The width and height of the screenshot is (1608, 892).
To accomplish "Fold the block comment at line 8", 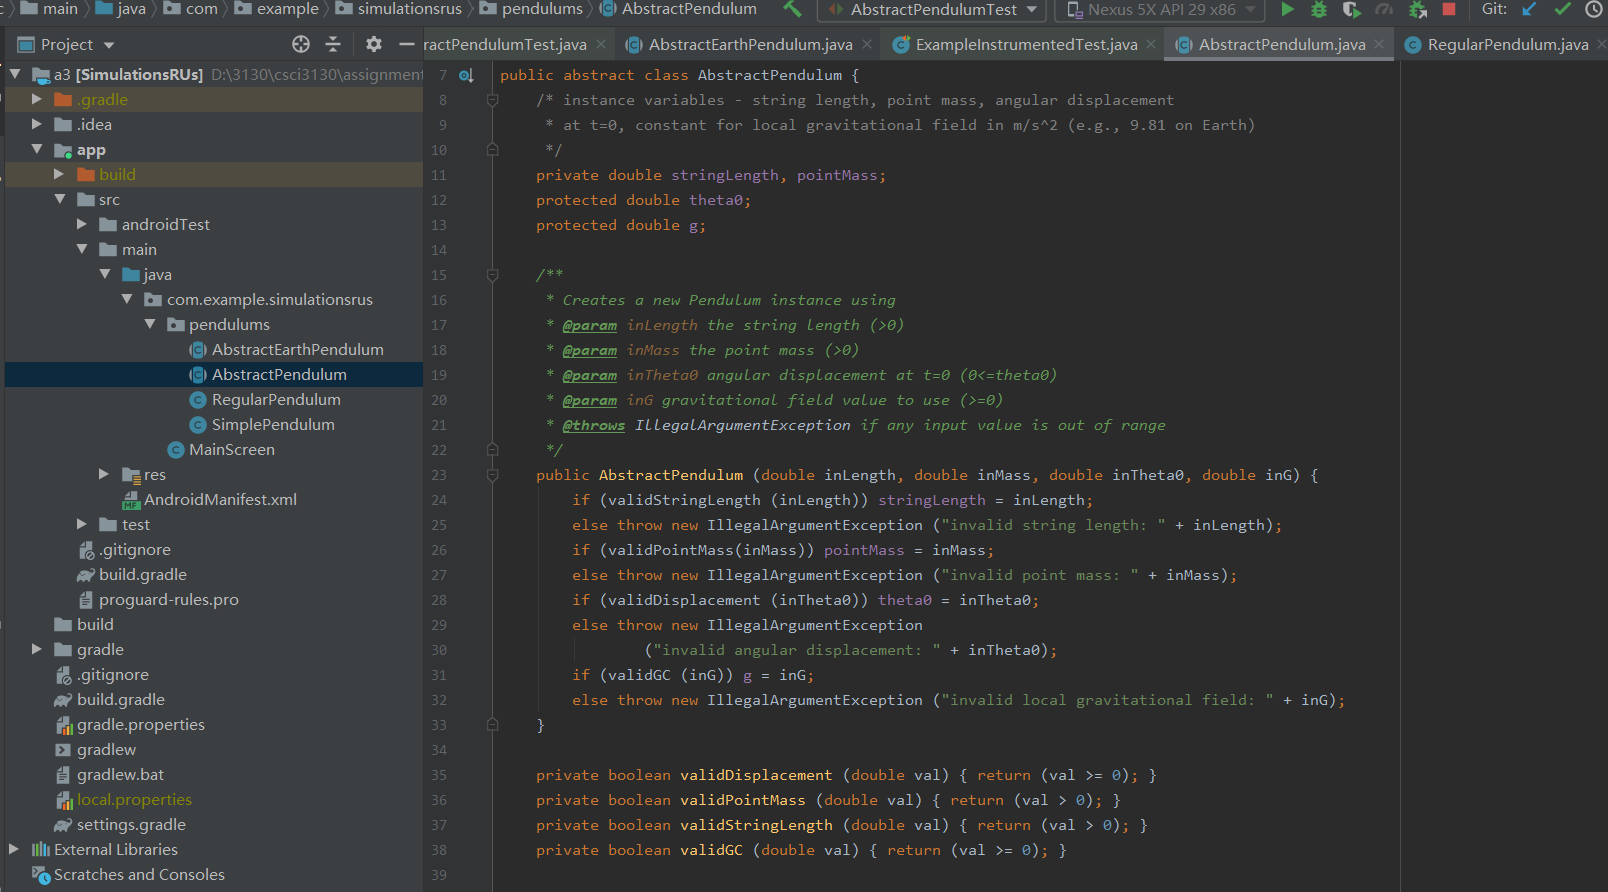I will (492, 100).
